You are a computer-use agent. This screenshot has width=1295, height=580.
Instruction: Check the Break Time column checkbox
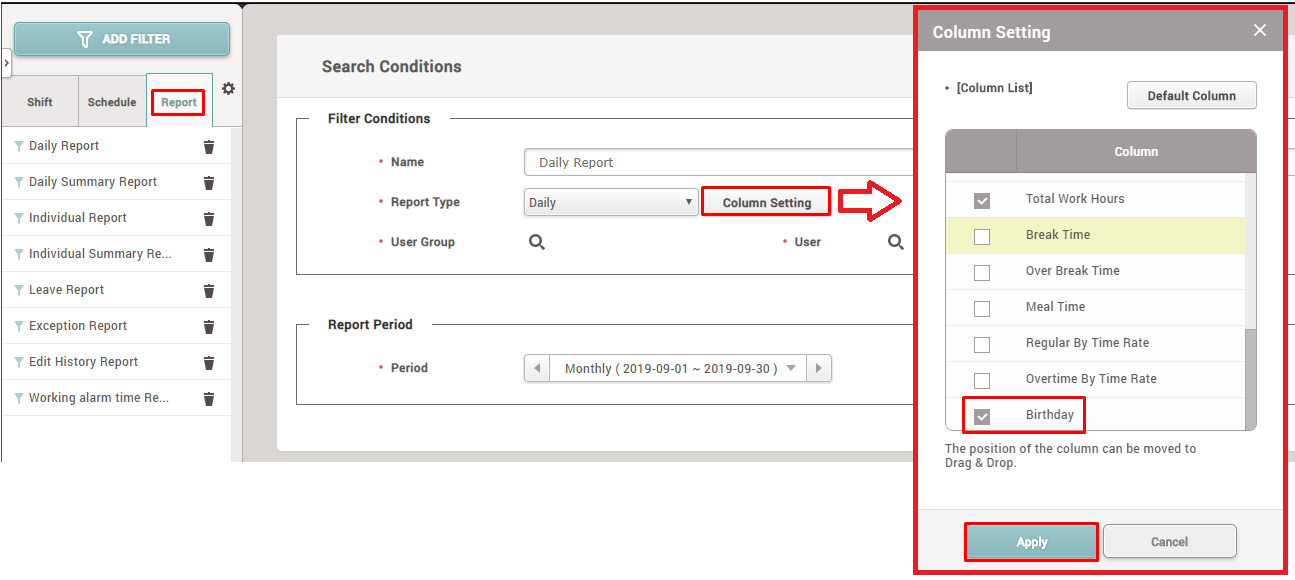pyautogui.click(x=982, y=236)
